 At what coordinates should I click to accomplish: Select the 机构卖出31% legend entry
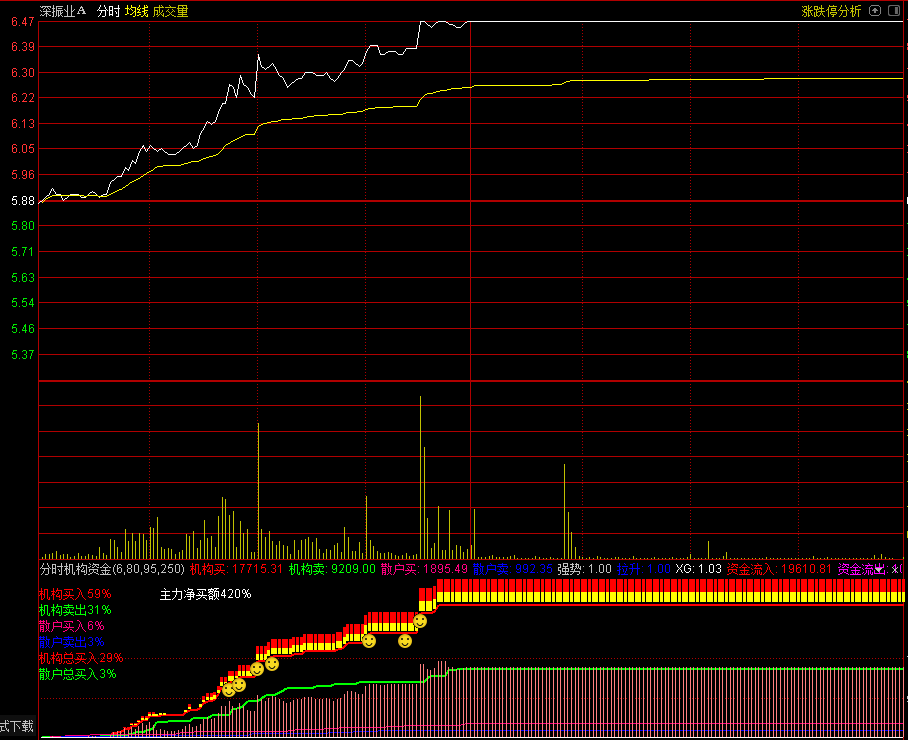click(x=75, y=610)
